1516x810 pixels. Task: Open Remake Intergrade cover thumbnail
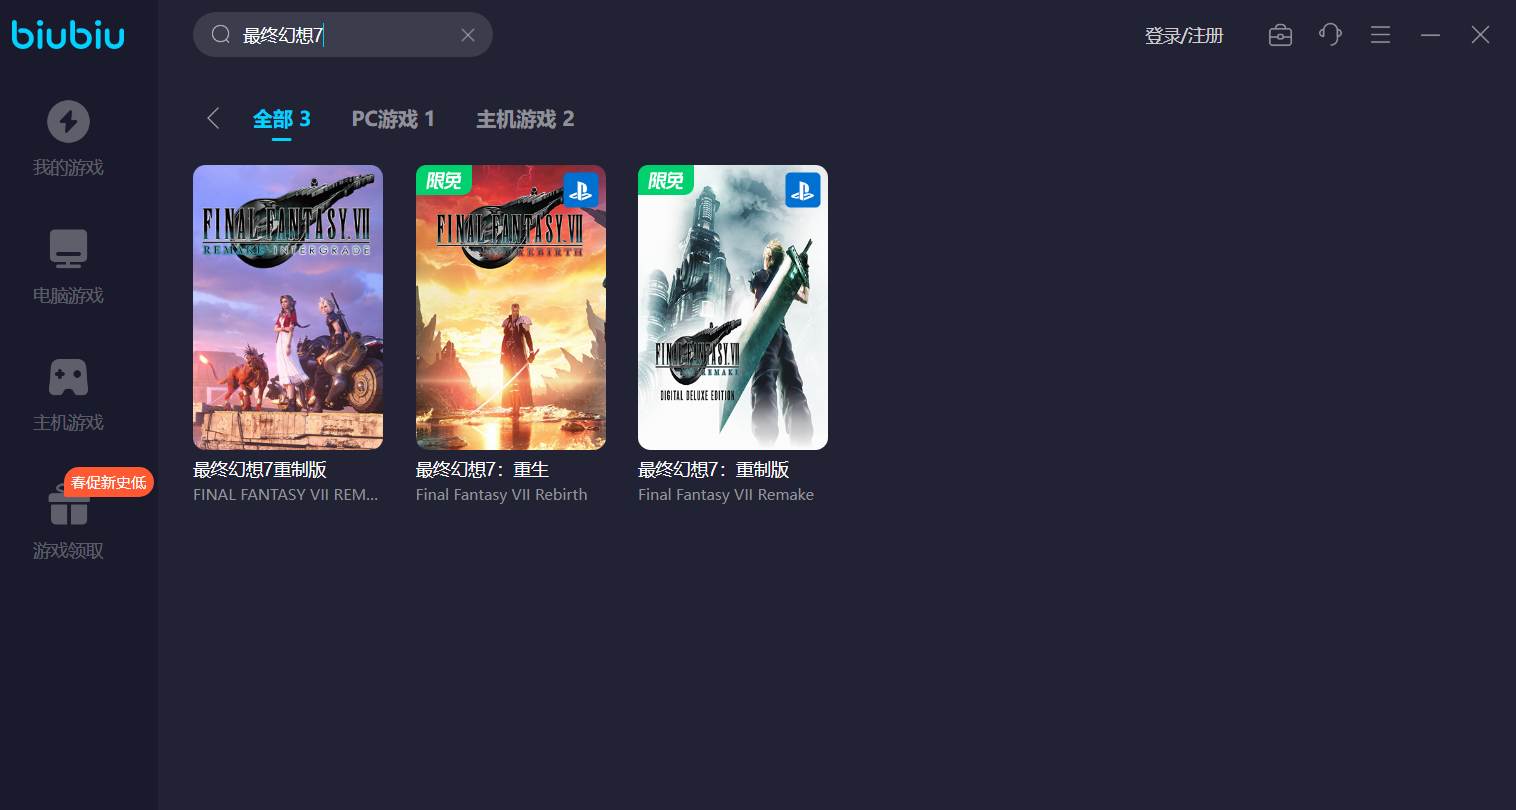coord(288,307)
